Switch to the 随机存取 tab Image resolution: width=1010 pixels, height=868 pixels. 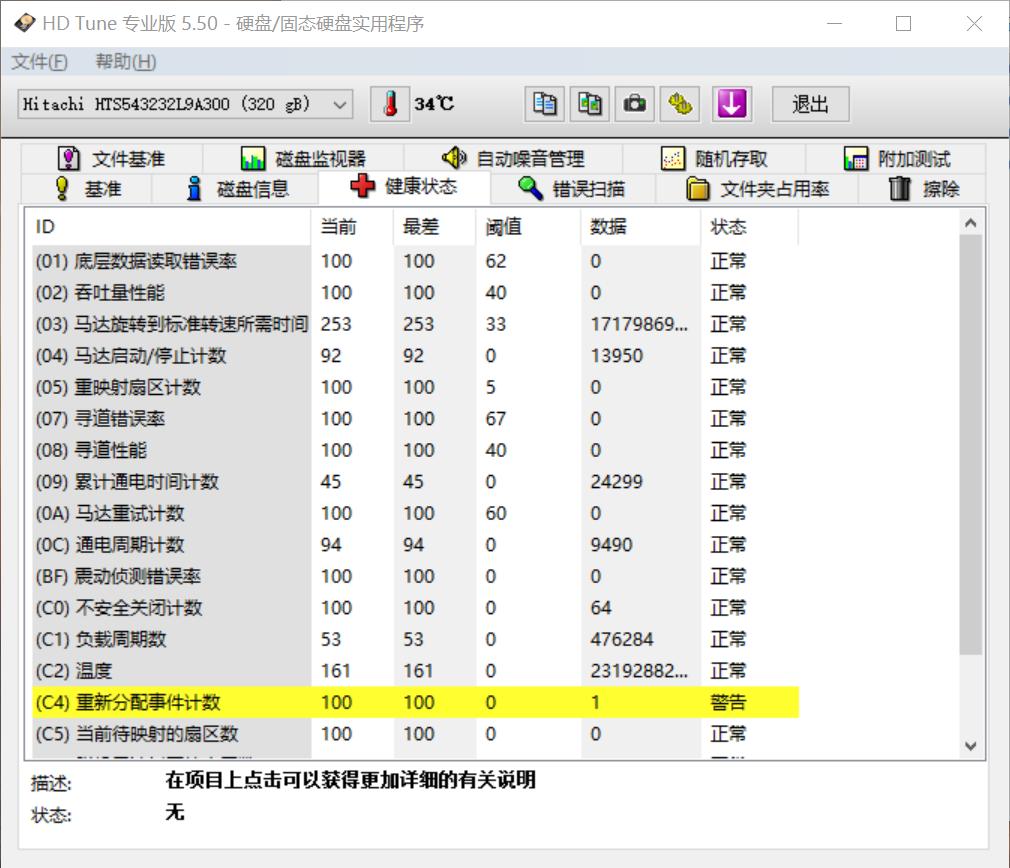point(714,158)
